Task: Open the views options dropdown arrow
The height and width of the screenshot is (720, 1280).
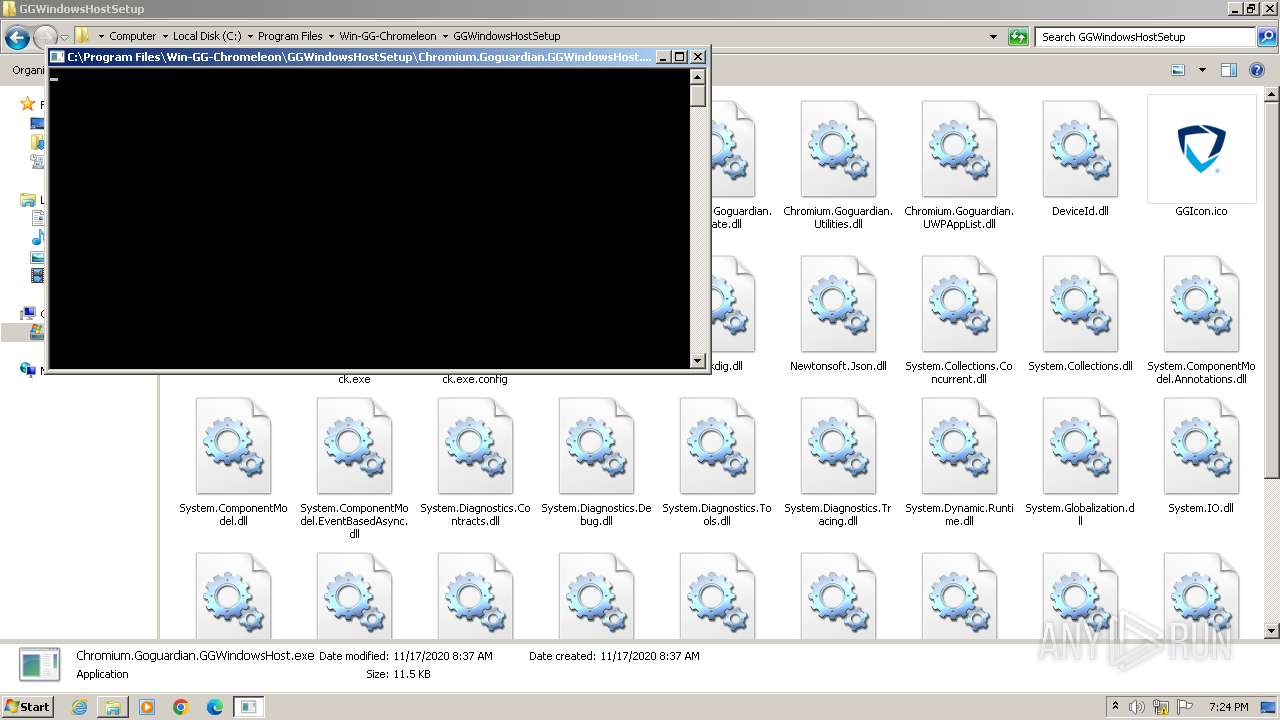Action: 1202,70
